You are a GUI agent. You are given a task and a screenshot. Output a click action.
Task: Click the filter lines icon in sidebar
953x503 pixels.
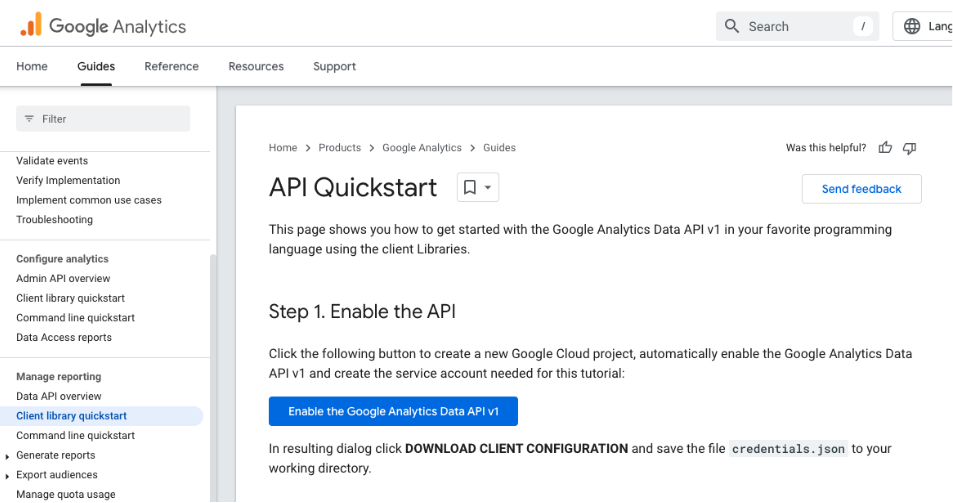29,119
